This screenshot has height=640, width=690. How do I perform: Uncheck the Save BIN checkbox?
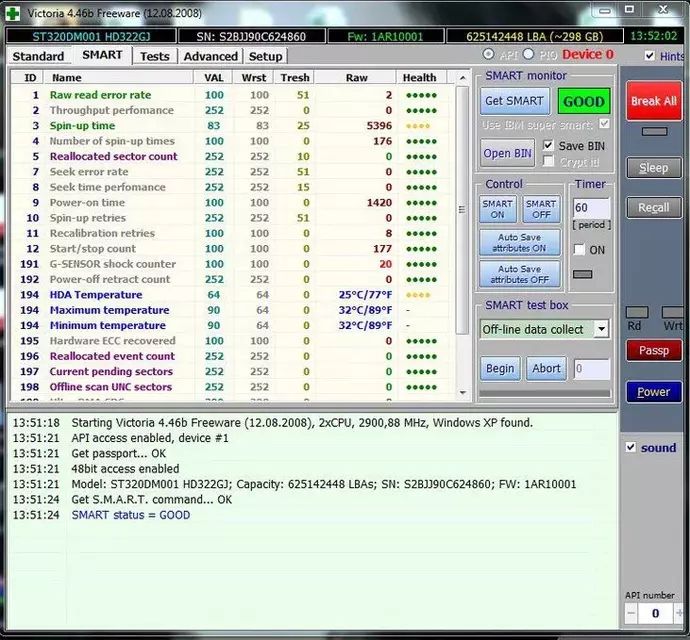pyautogui.click(x=548, y=145)
